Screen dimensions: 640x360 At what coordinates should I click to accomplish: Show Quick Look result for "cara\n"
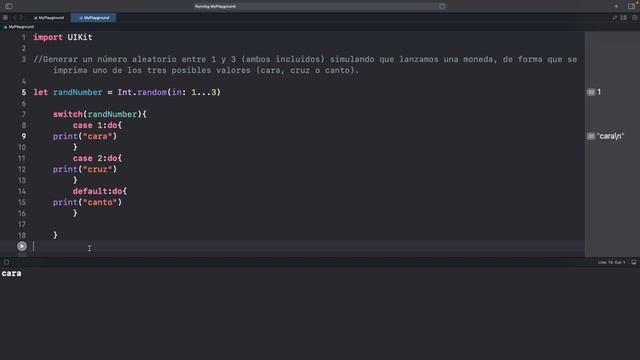(x=591, y=136)
